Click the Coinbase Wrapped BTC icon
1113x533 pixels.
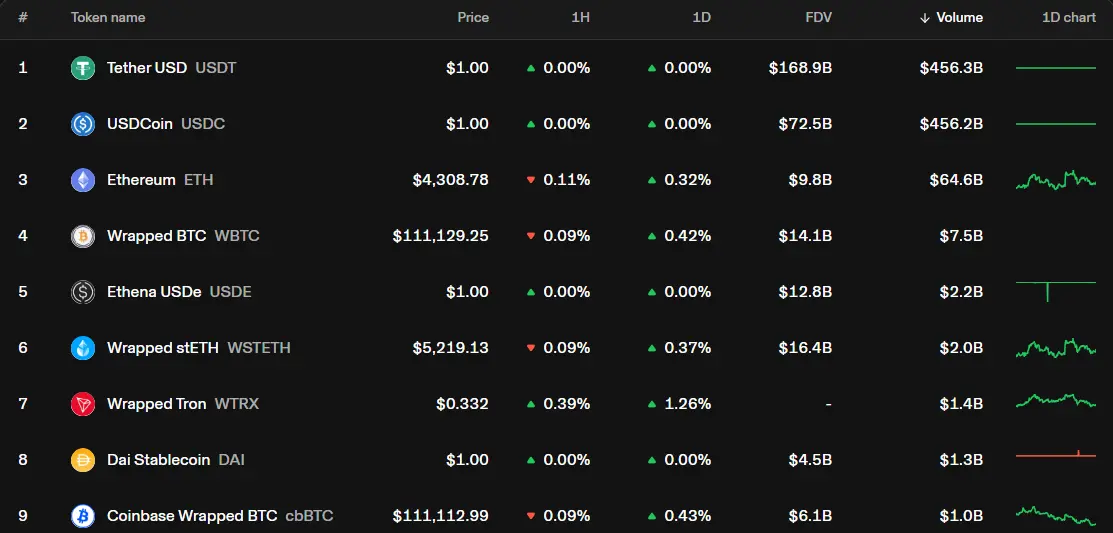pyautogui.click(x=83, y=516)
